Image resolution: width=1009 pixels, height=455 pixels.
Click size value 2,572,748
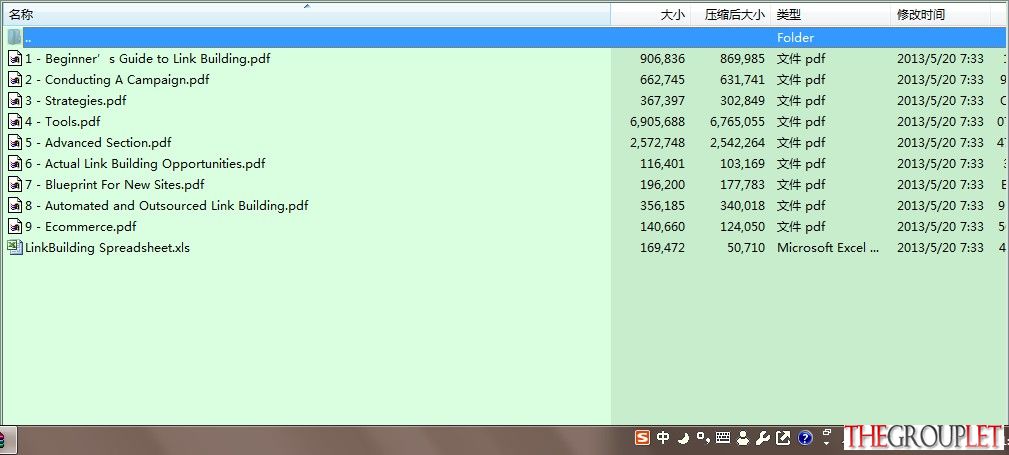tap(658, 143)
